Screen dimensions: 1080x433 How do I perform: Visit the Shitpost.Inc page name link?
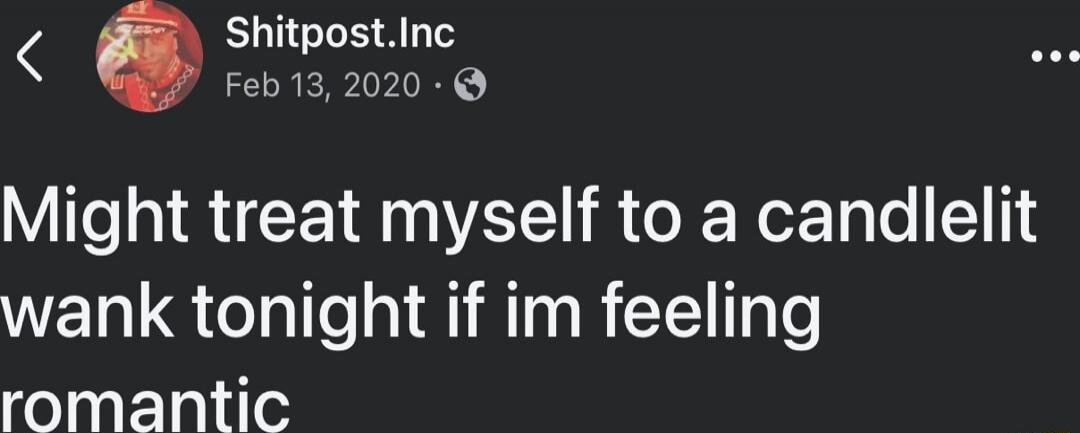click(x=340, y=34)
